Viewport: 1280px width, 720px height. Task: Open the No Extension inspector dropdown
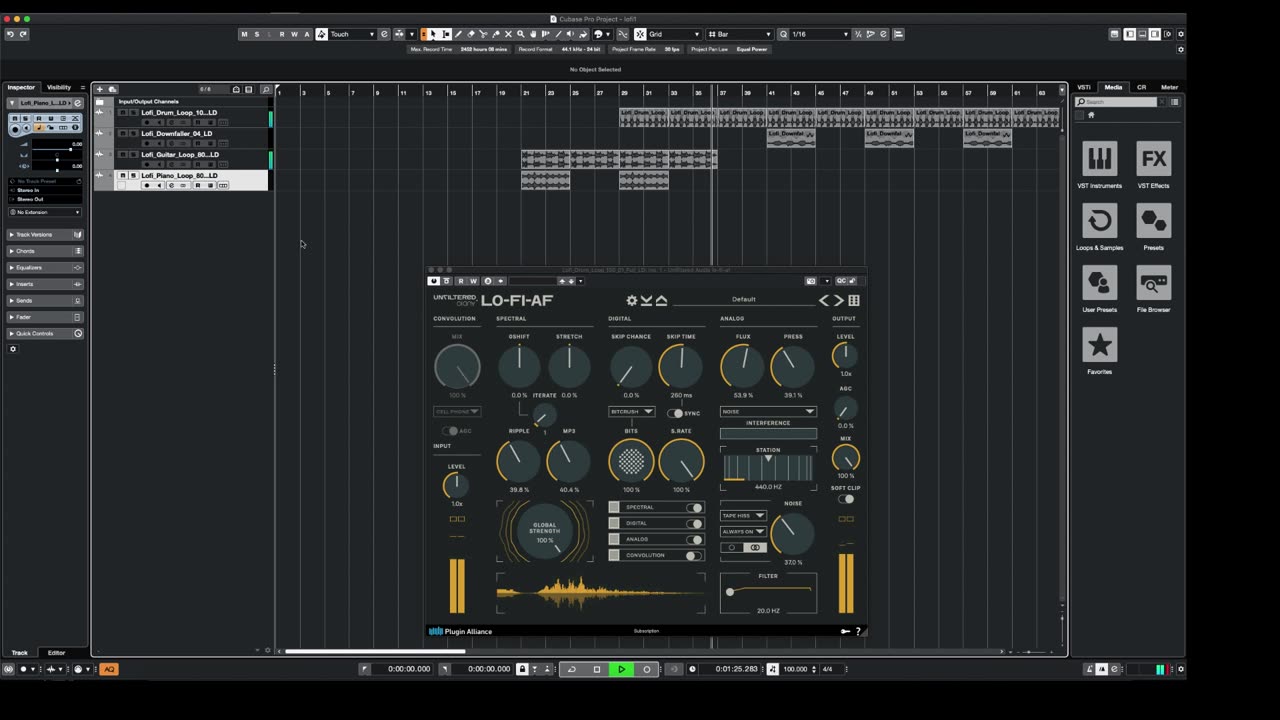(x=46, y=212)
